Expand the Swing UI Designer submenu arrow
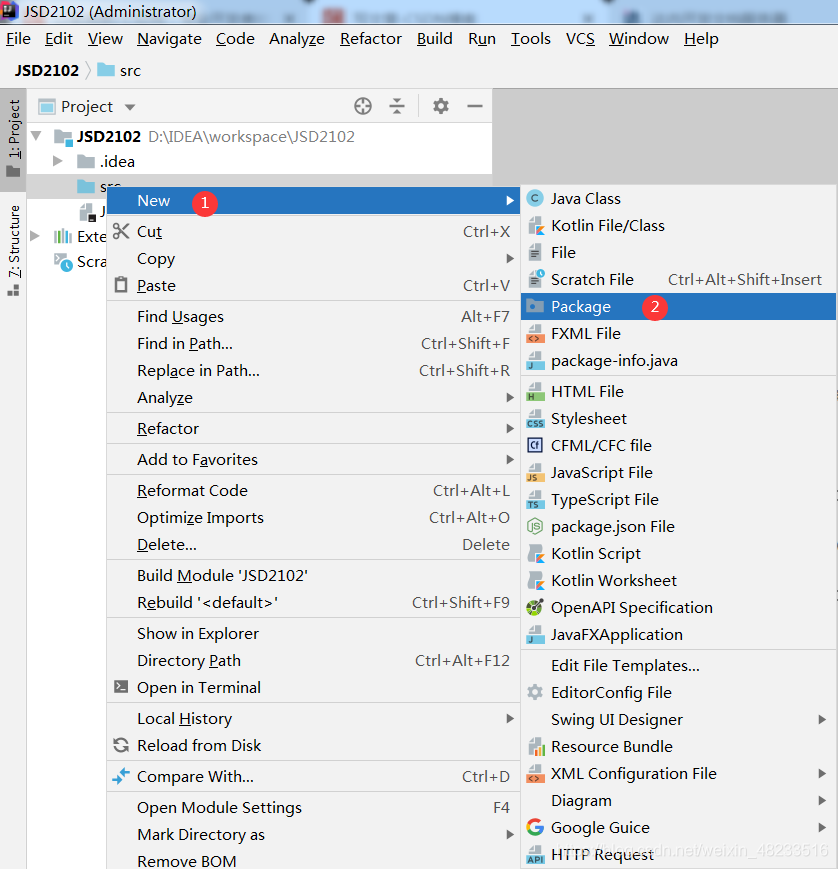This screenshot has height=869, width=838. 822,719
